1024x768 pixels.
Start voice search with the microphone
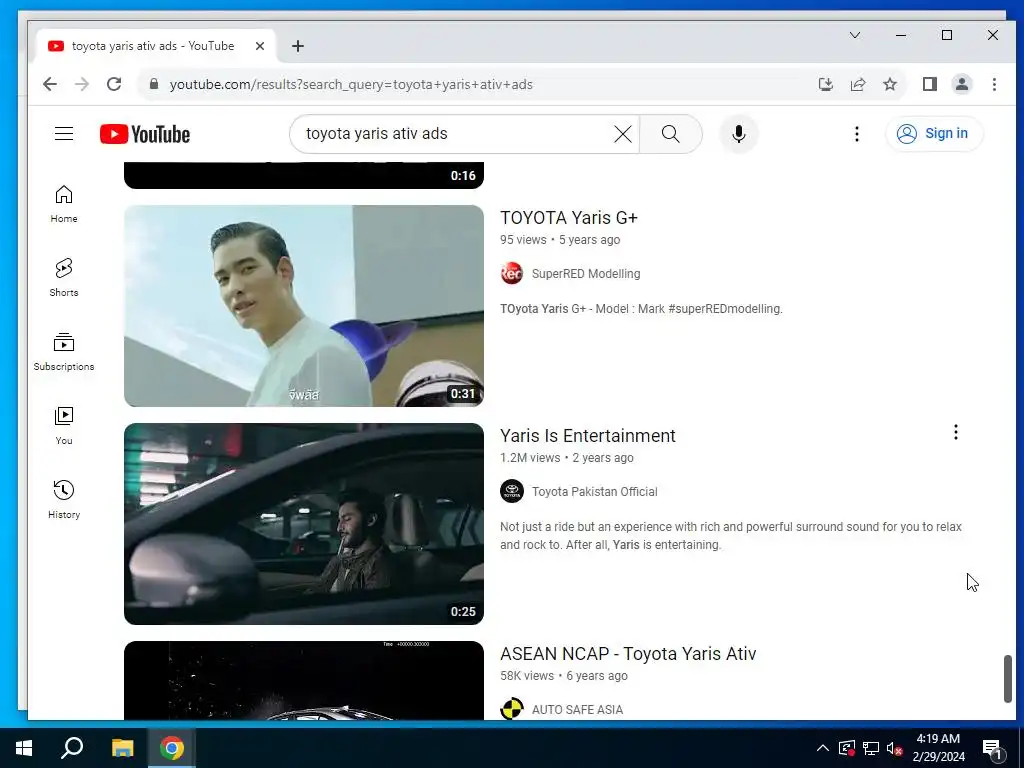(x=739, y=134)
